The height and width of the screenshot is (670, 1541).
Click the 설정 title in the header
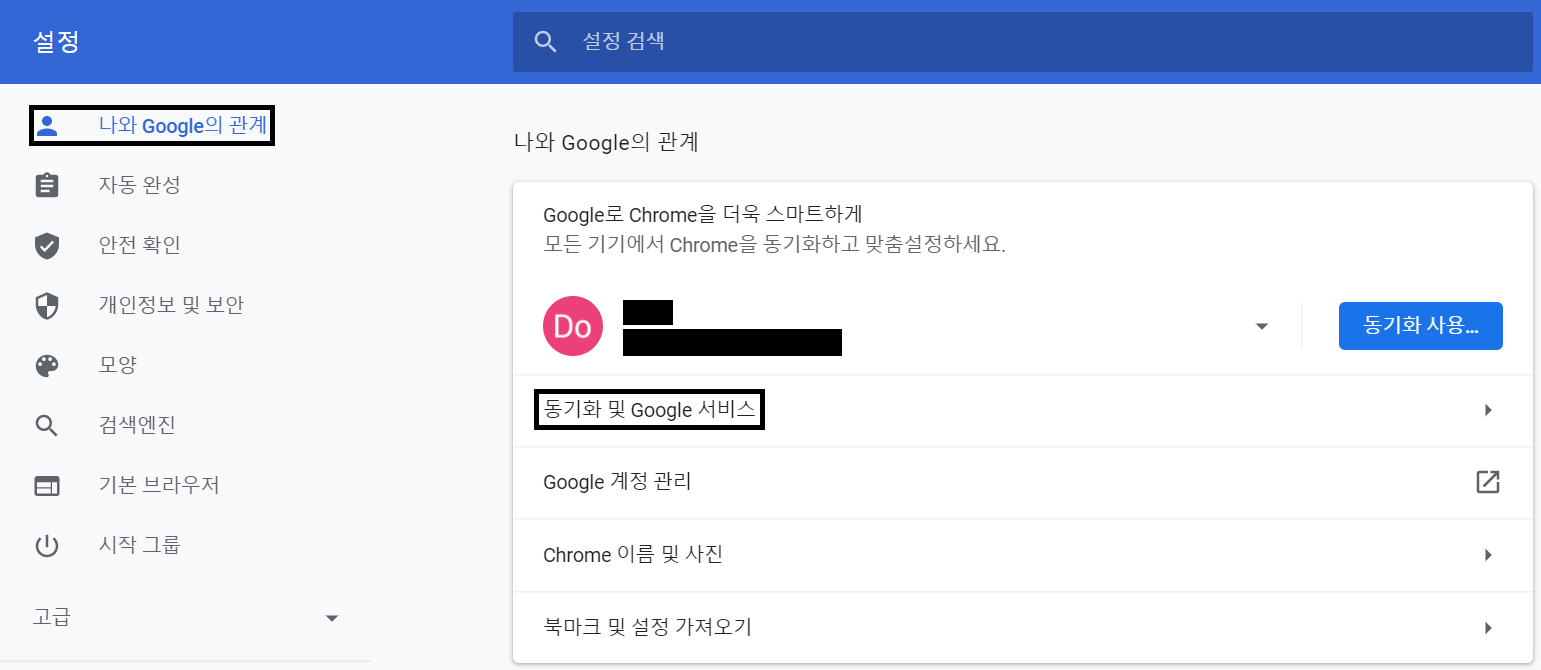pos(56,42)
